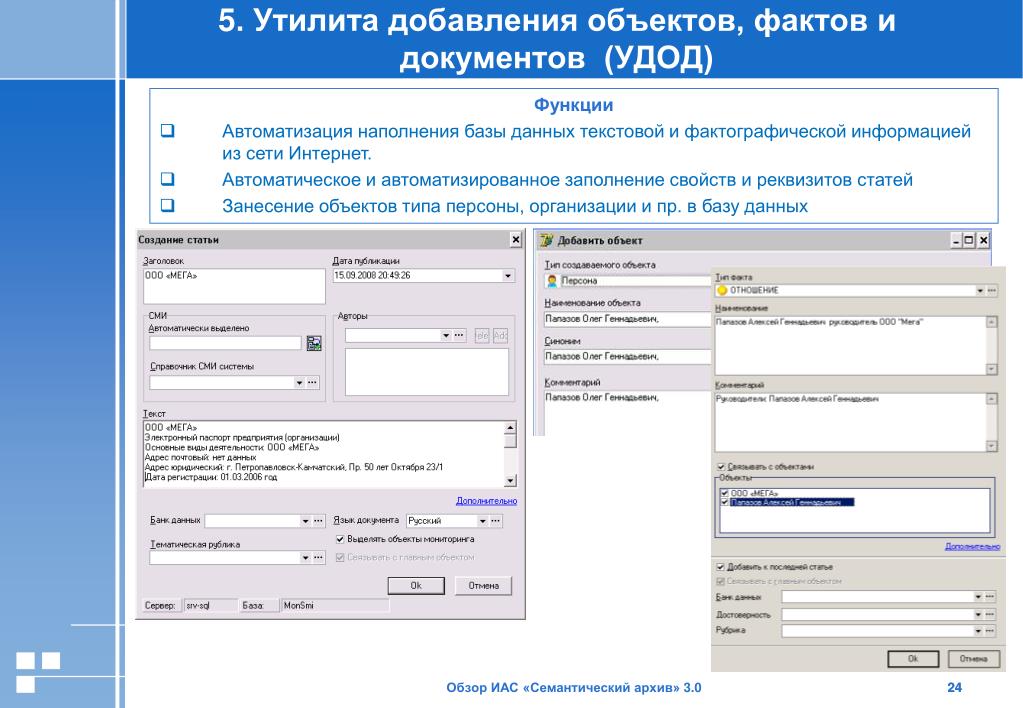The width and height of the screenshot is (1023, 708).
Task: Click the Текст box scrollbar thumb
Action: point(510,441)
